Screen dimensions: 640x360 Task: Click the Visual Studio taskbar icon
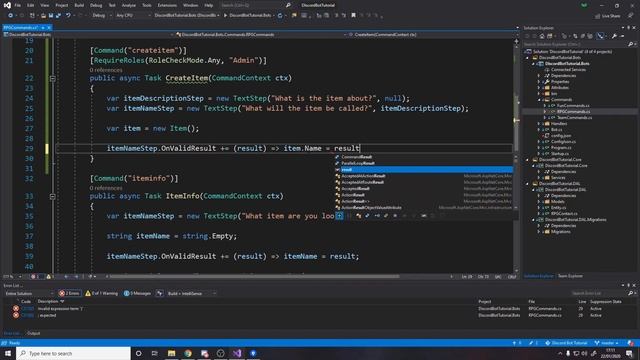237,353
